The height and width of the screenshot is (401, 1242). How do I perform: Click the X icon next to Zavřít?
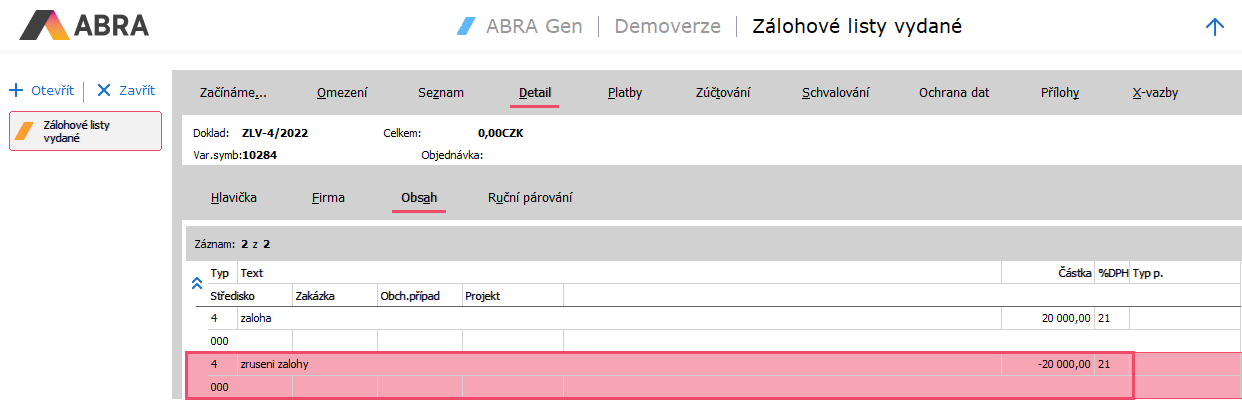point(103,91)
